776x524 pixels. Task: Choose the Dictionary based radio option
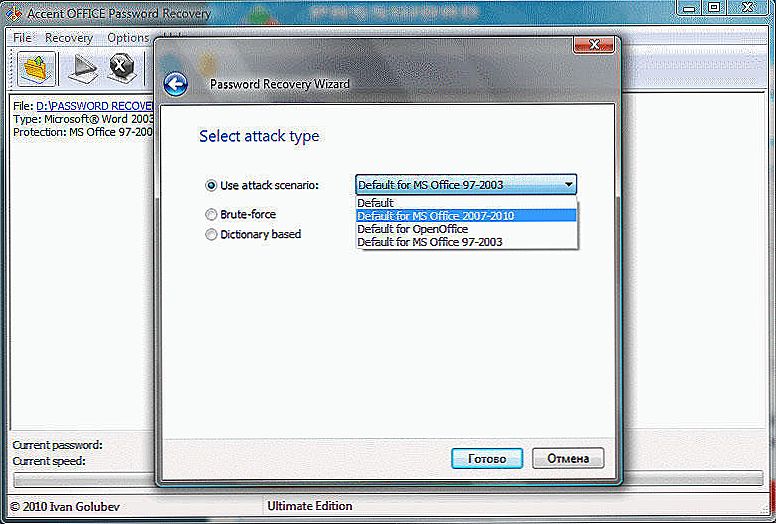tap(211, 234)
